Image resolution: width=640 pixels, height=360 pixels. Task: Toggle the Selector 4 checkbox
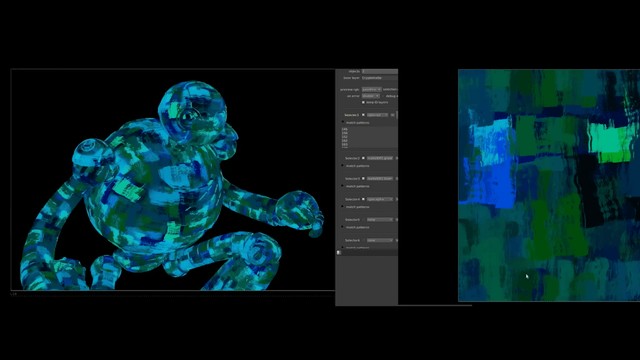363,199
